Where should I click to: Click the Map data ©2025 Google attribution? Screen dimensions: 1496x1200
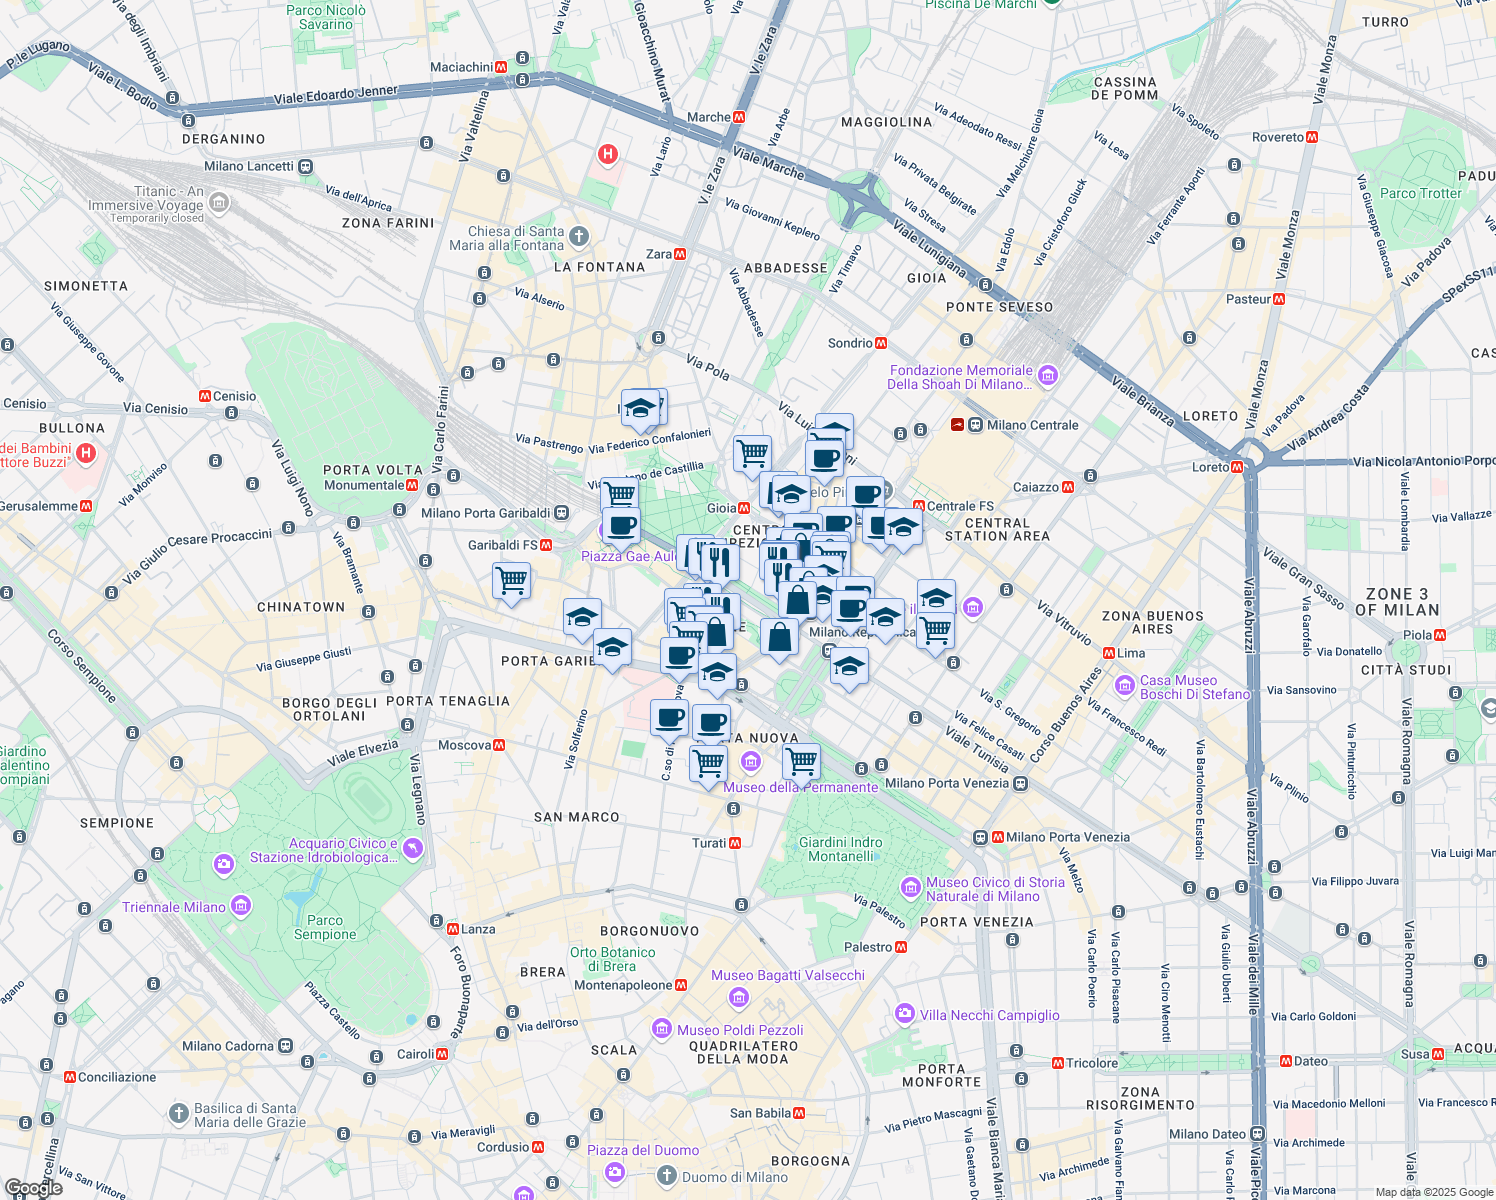(1433, 1192)
